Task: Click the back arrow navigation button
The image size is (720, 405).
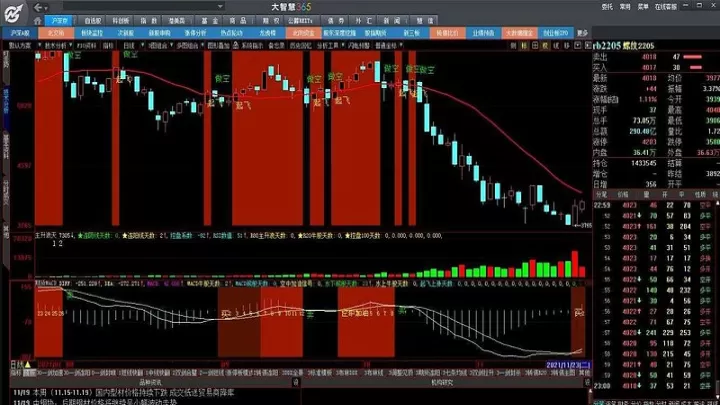Action: [x=38, y=7]
